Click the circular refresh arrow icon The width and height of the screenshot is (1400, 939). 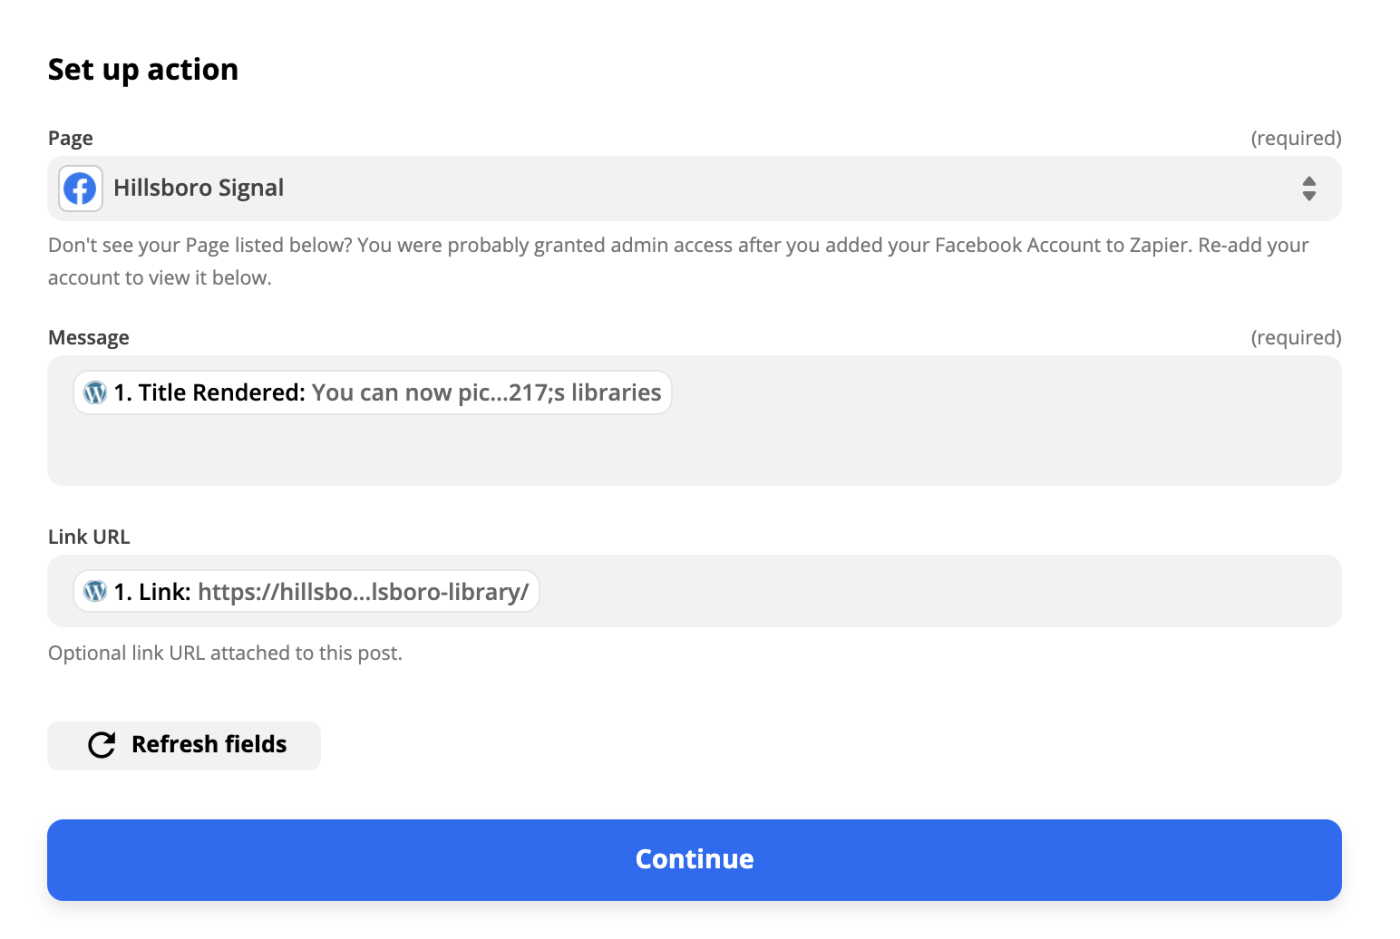click(102, 745)
